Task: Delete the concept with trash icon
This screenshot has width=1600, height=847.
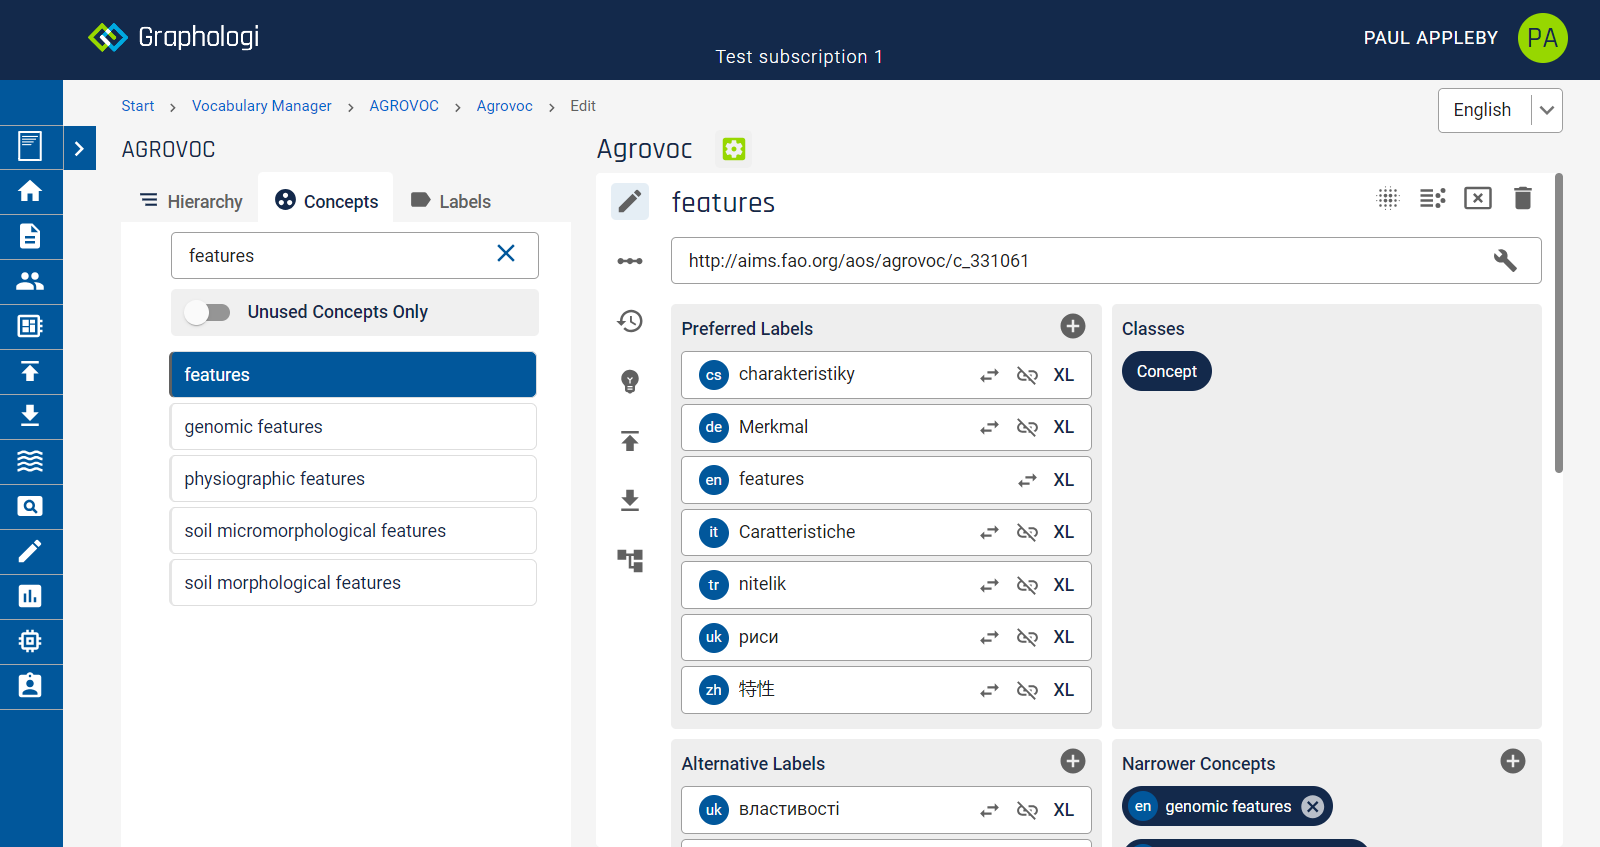Action: tap(1523, 198)
